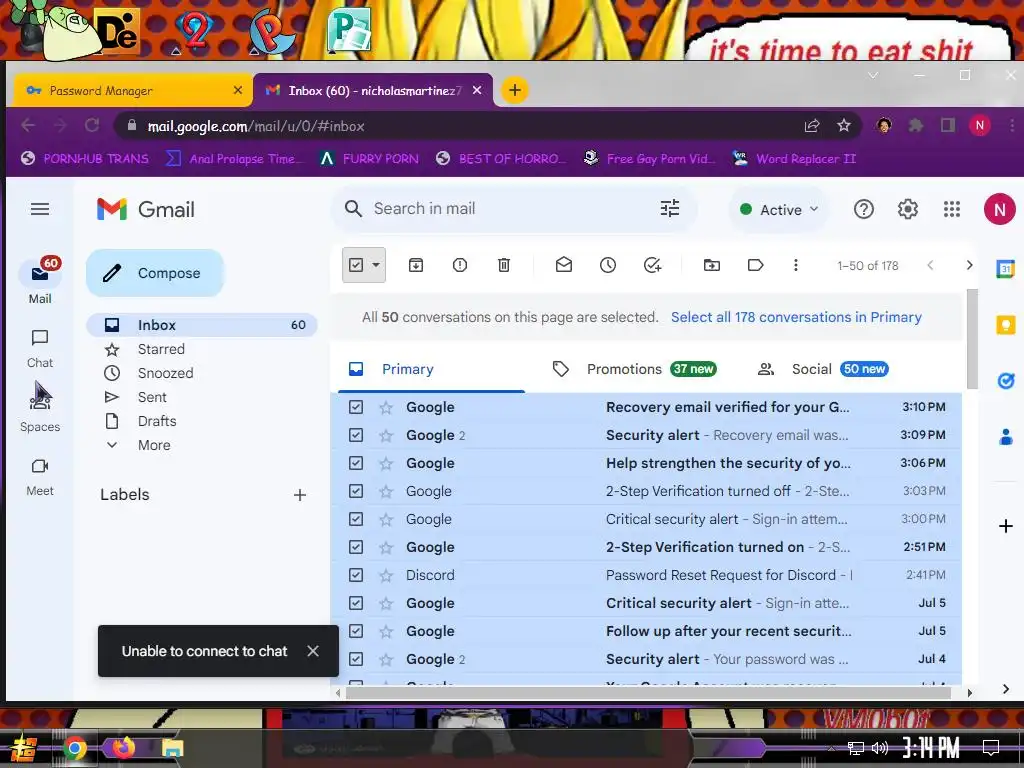The image size is (1024, 768).
Task: Delete selected conversations with the trash icon
Action: (504, 265)
